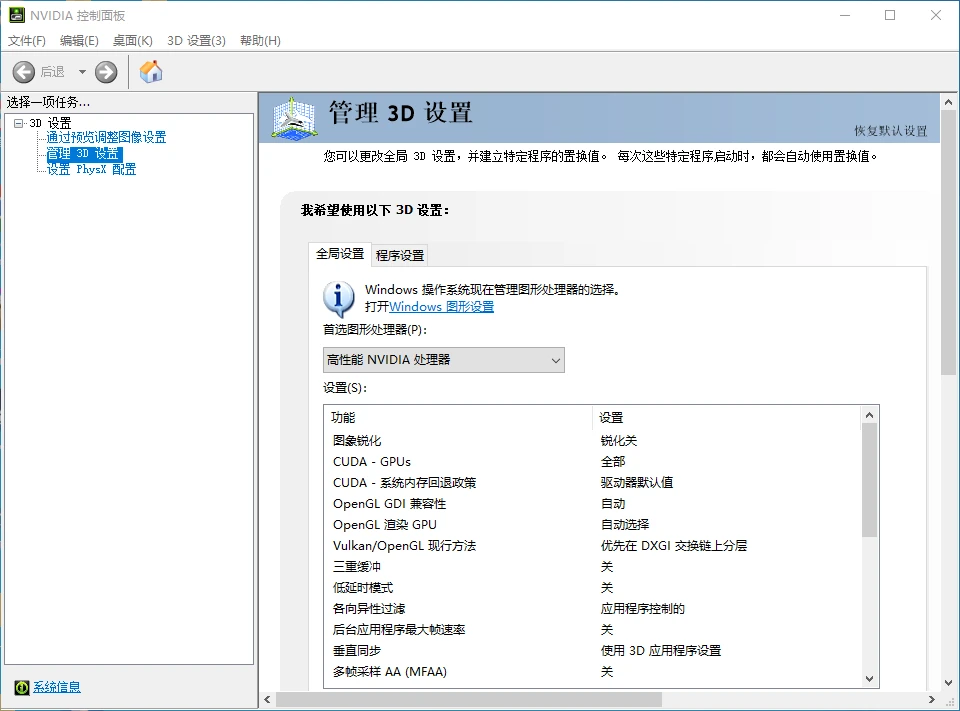This screenshot has width=960, height=711.
Task: Click 恢复默认设置 in the header
Action: pyautogui.click(x=890, y=131)
